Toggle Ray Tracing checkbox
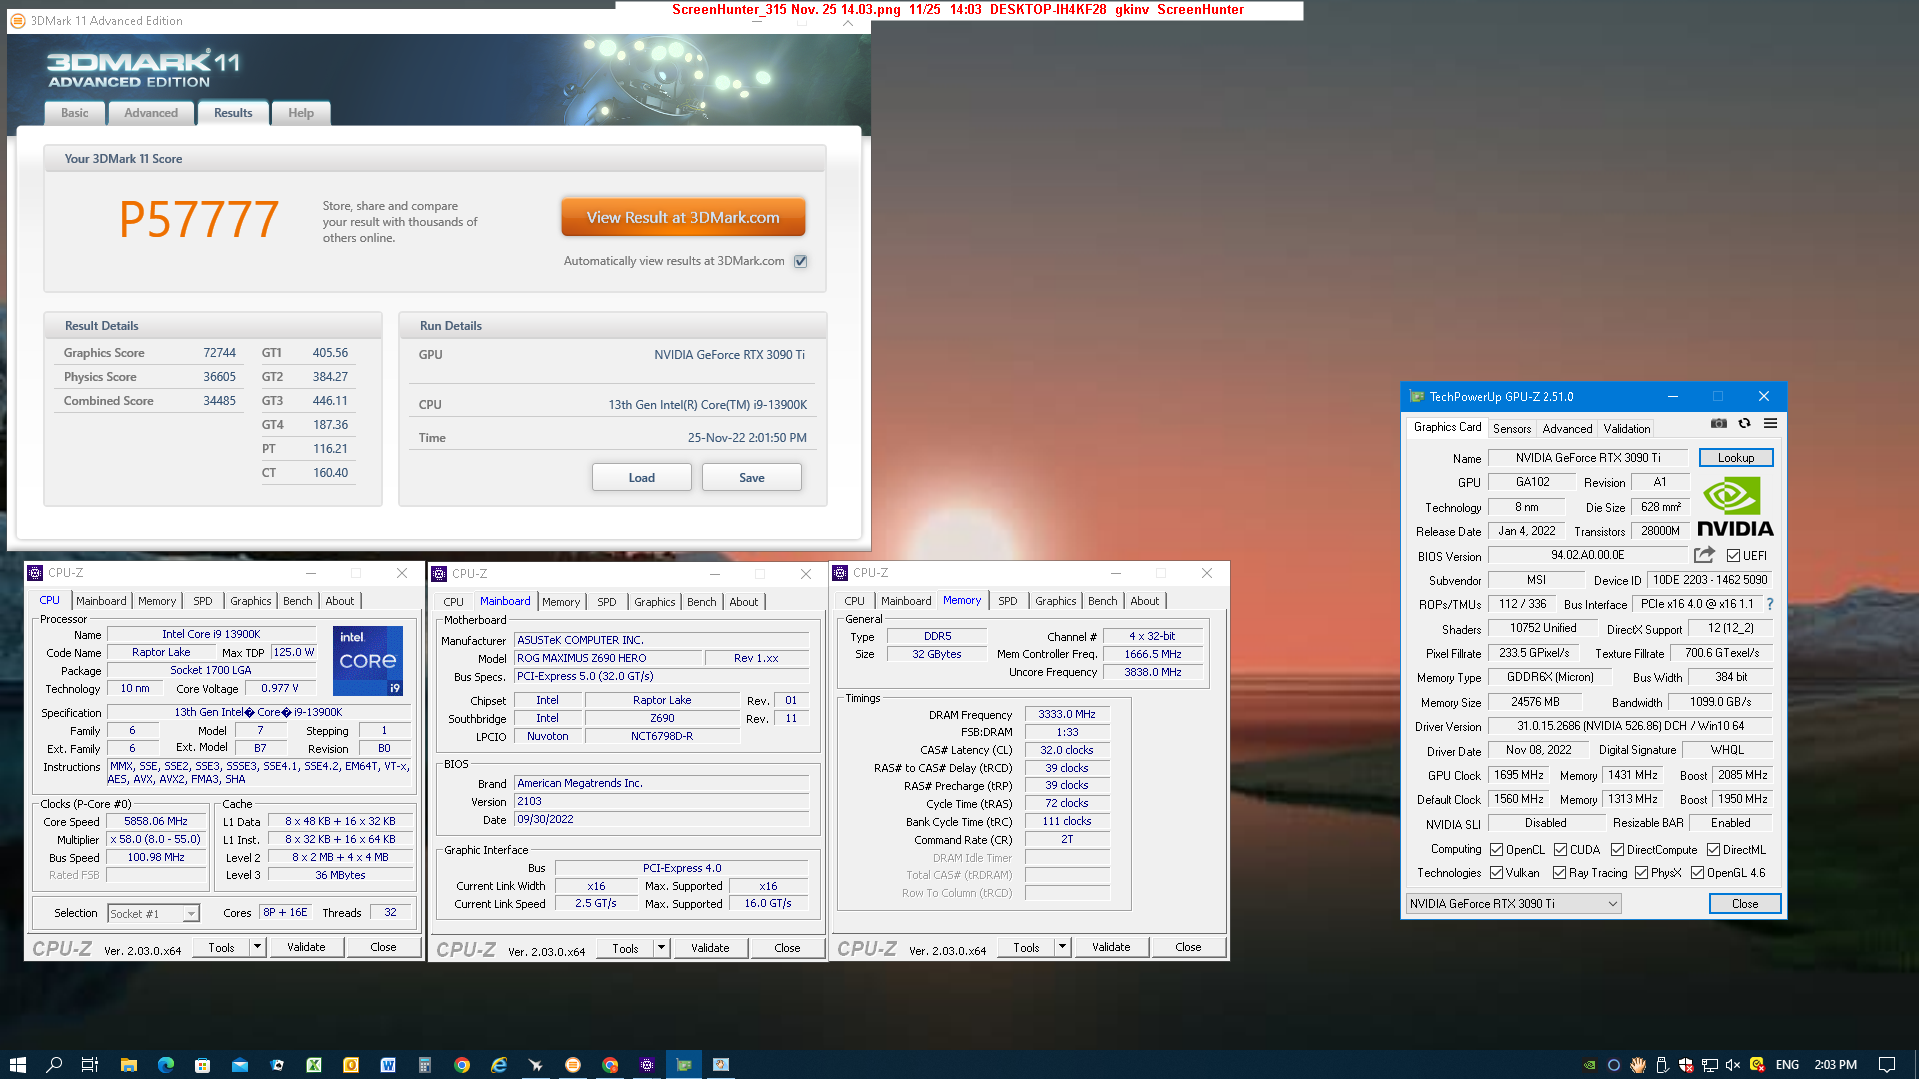The image size is (1919, 1079). 1559,873
